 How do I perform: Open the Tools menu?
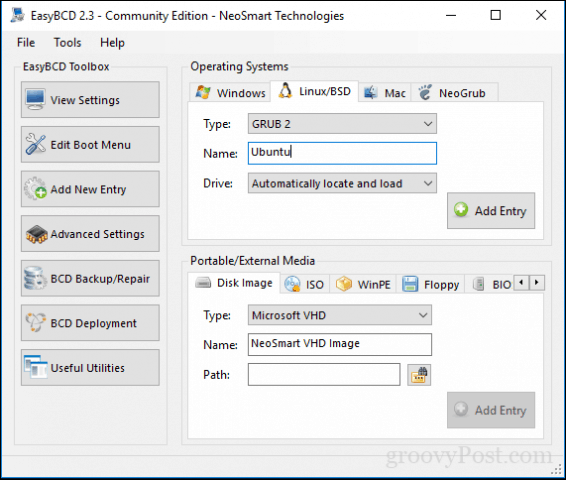[68, 43]
